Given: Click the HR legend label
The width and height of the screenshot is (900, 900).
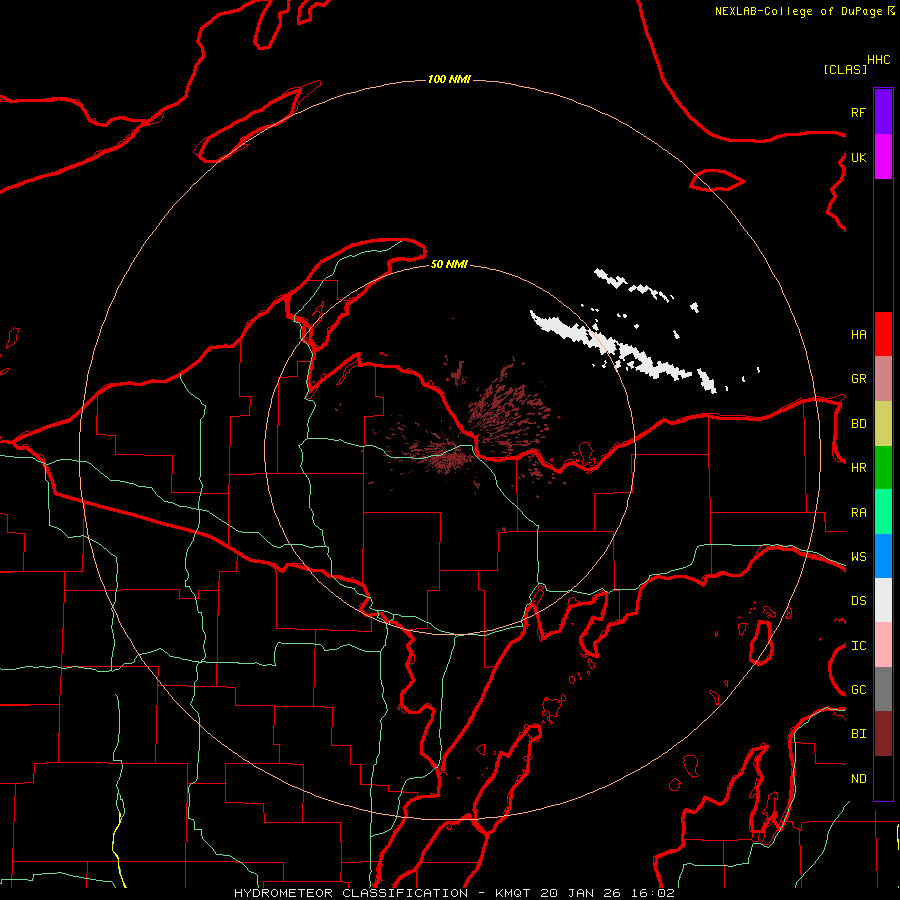Looking at the screenshot, I should pos(858,468).
